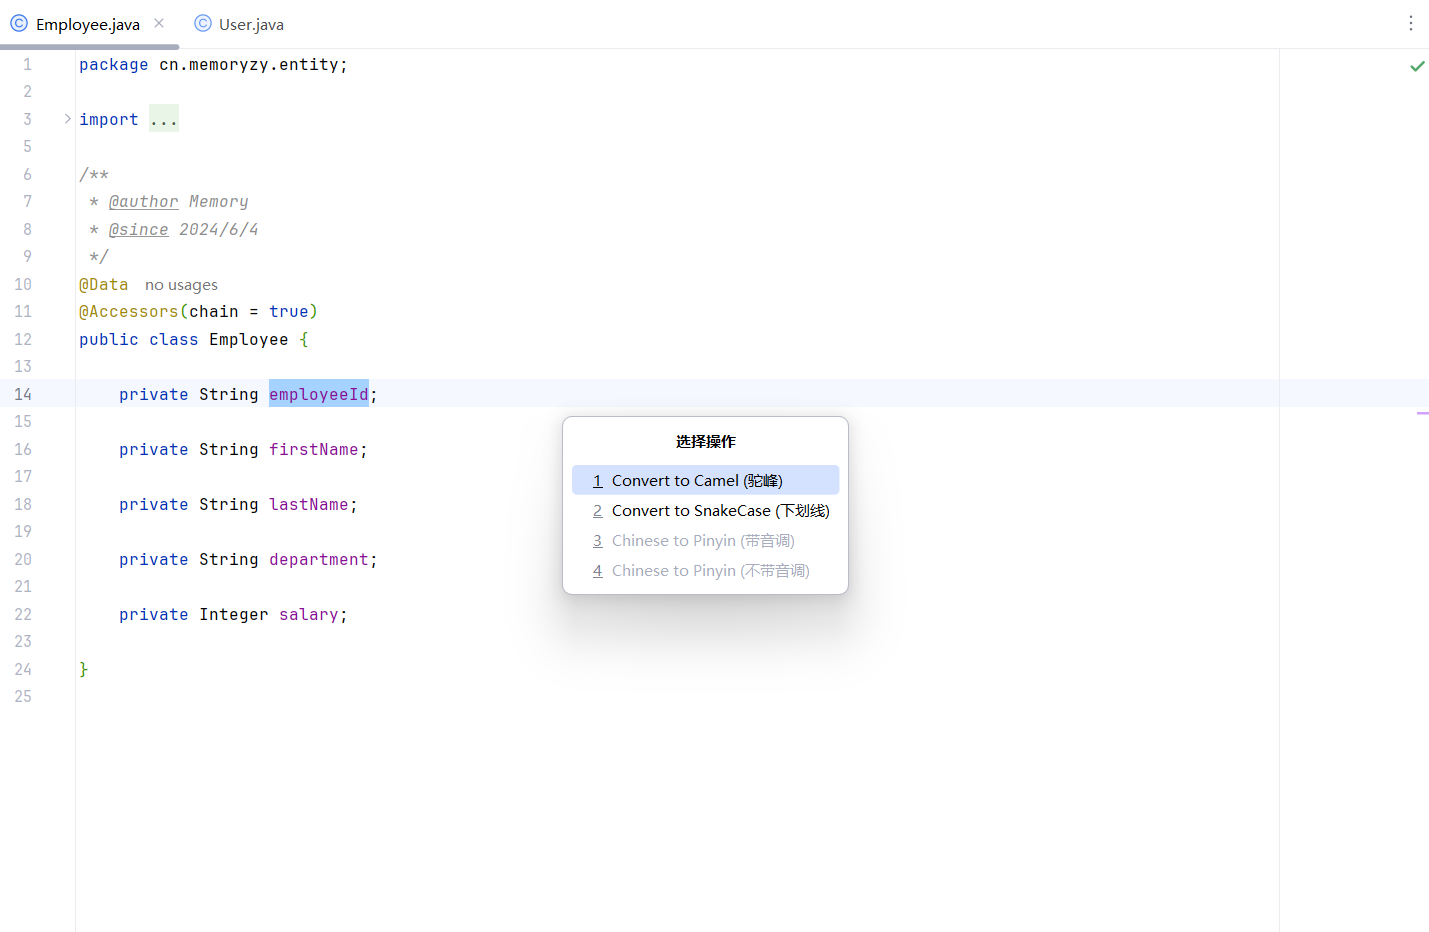Choose Convert to Camel option

pos(705,480)
